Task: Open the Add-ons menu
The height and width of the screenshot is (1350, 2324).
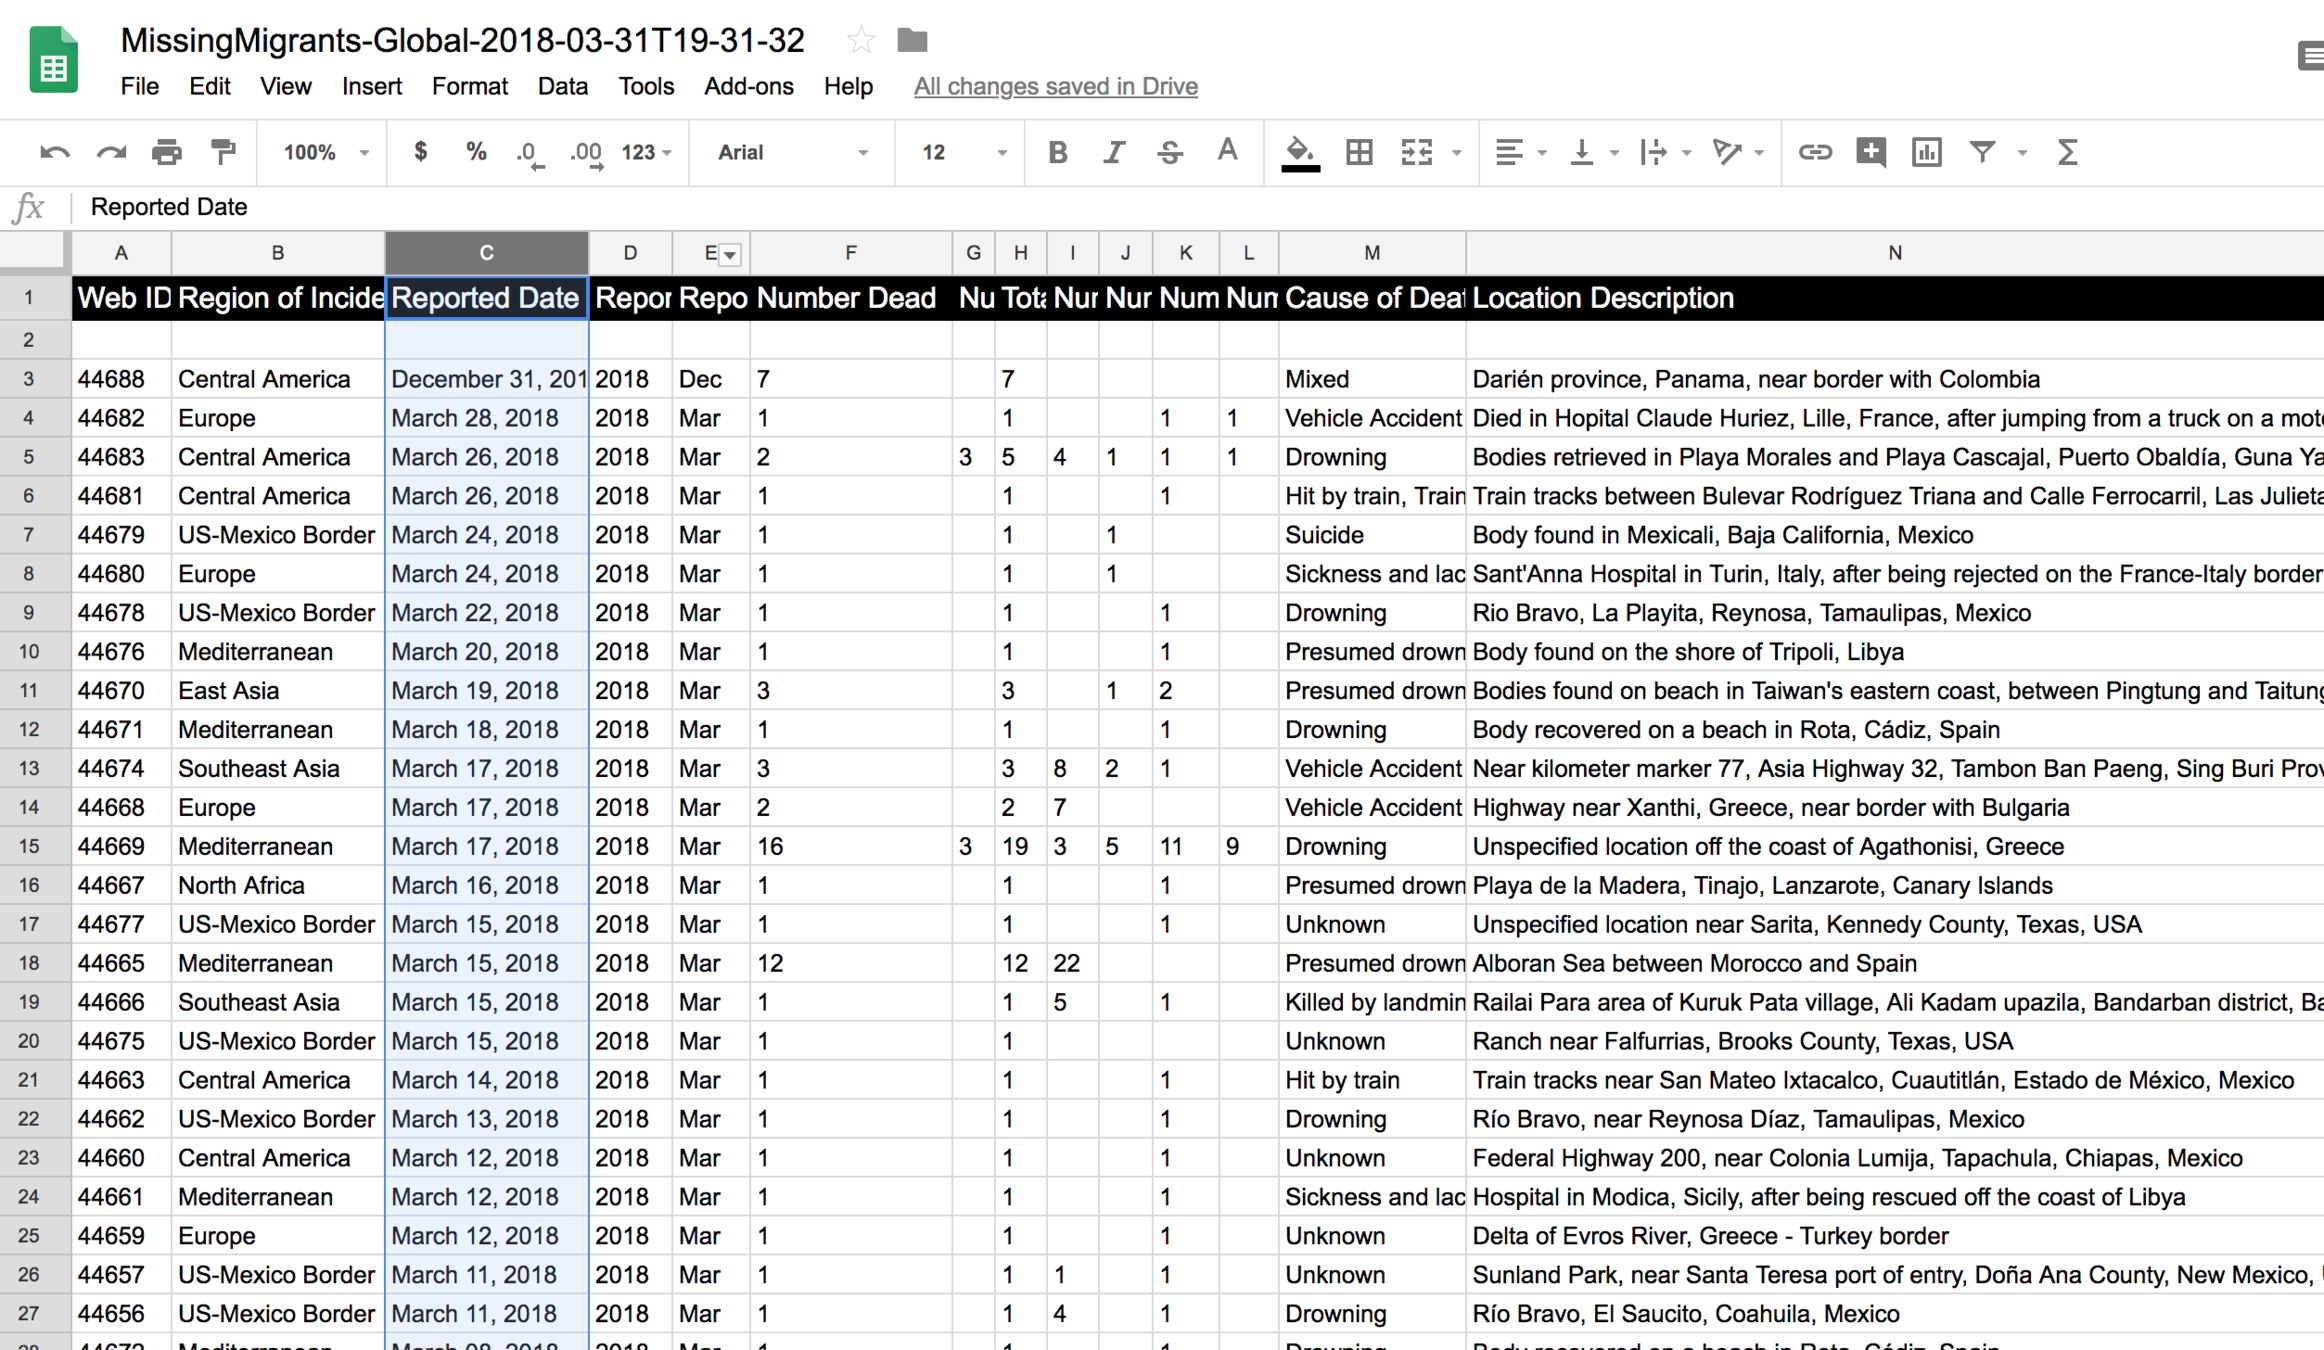Action: point(748,86)
